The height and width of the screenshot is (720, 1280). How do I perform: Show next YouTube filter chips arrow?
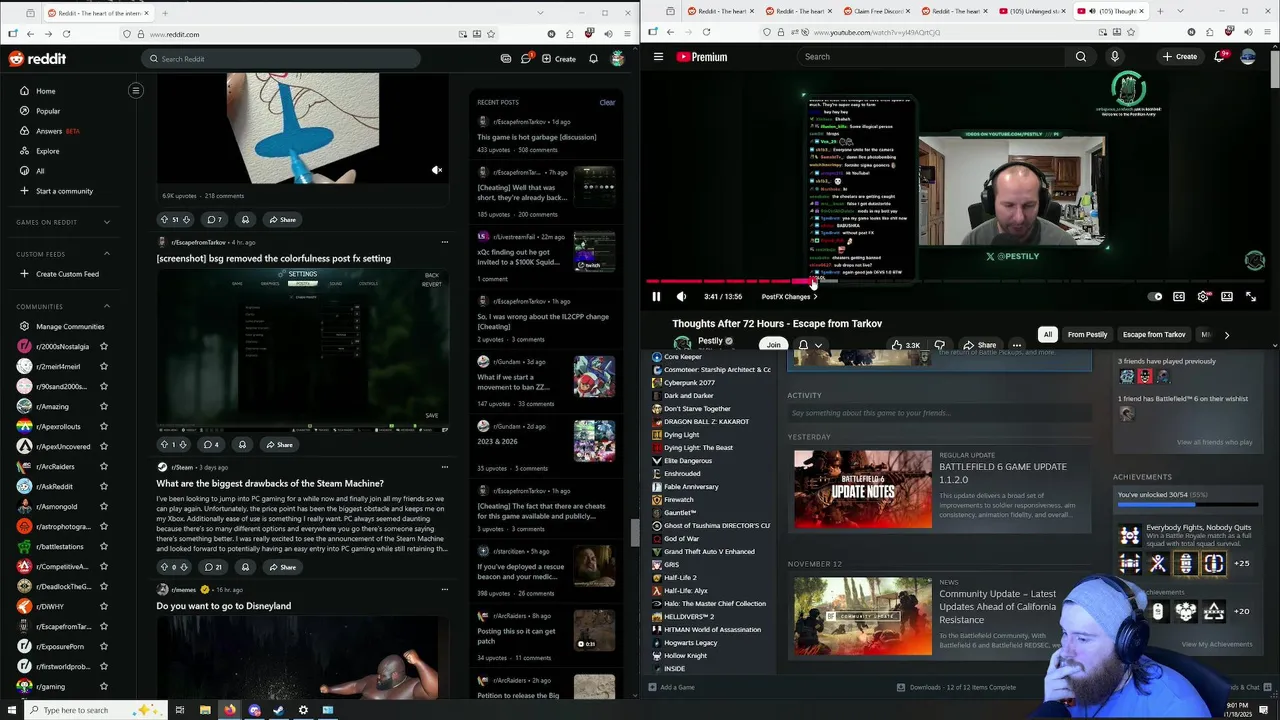point(1227,335)
